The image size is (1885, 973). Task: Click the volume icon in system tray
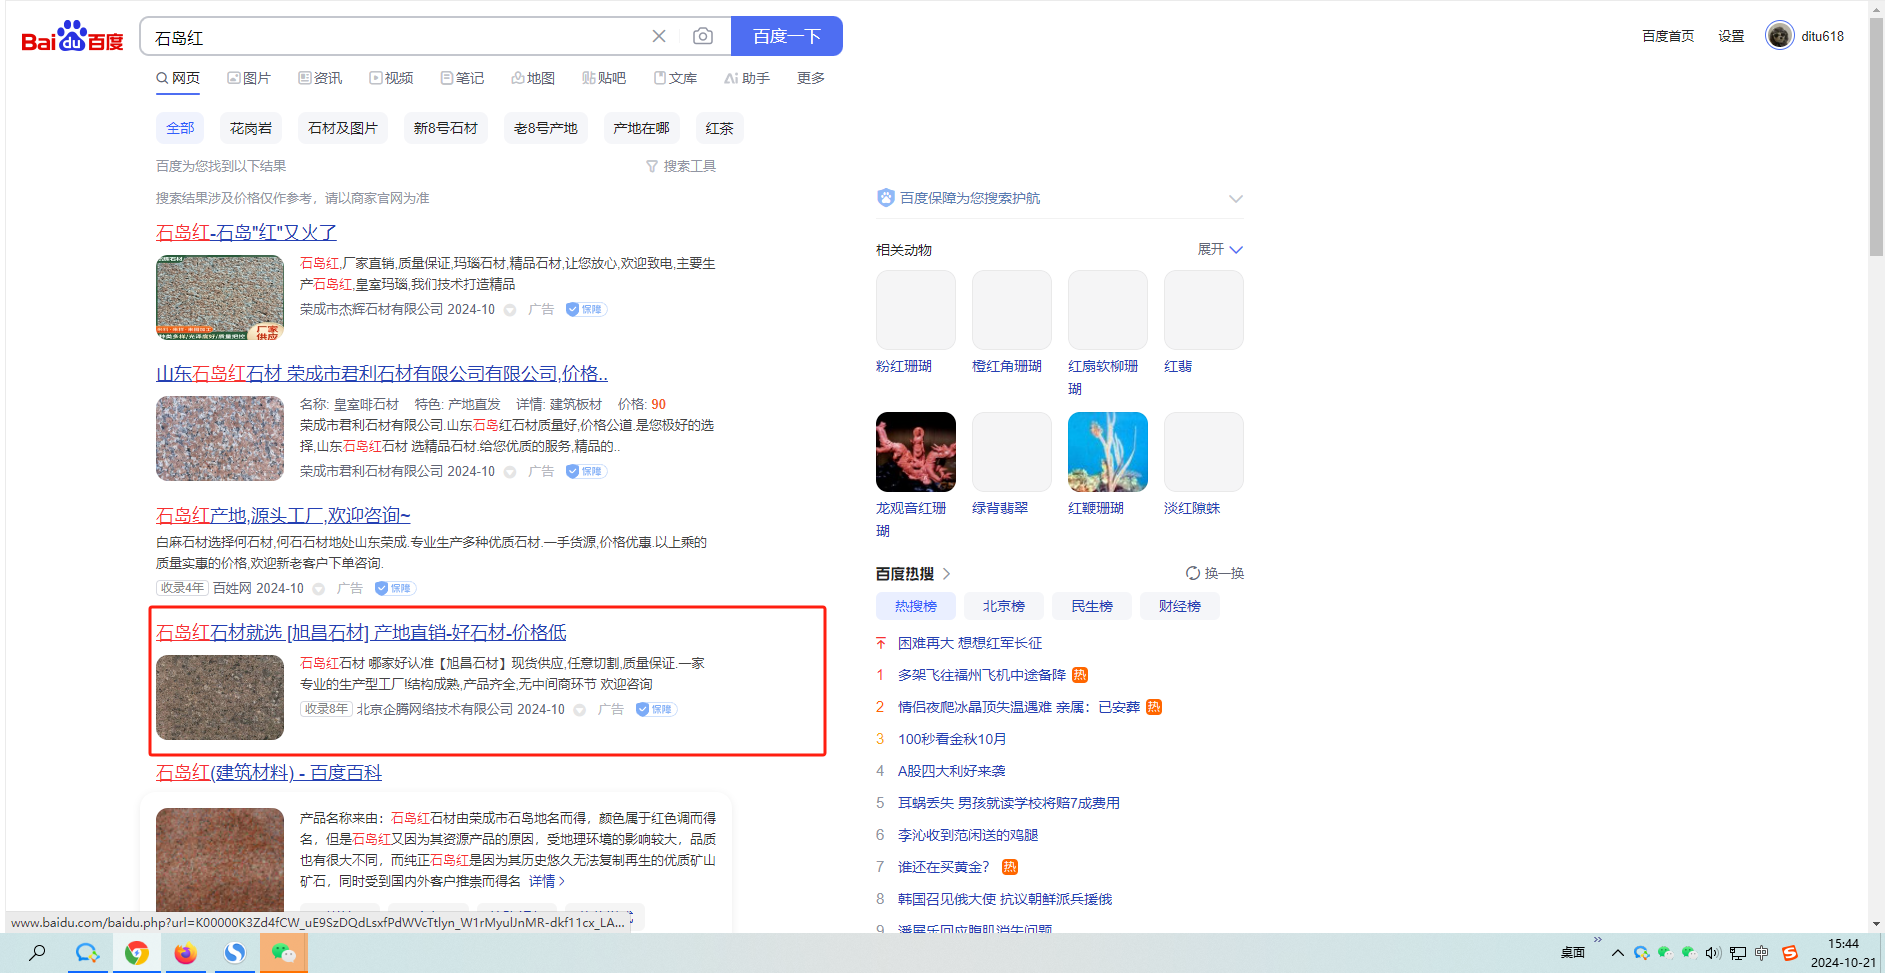(x=1712, y=953)
